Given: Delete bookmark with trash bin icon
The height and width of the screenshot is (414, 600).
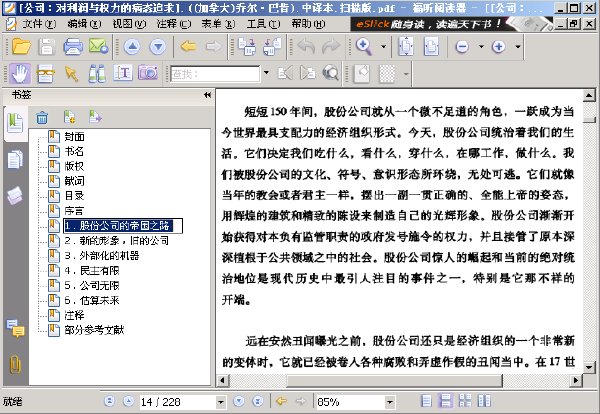Looking at the screenshot, I should pyautogui.click(x=42, y=117).
